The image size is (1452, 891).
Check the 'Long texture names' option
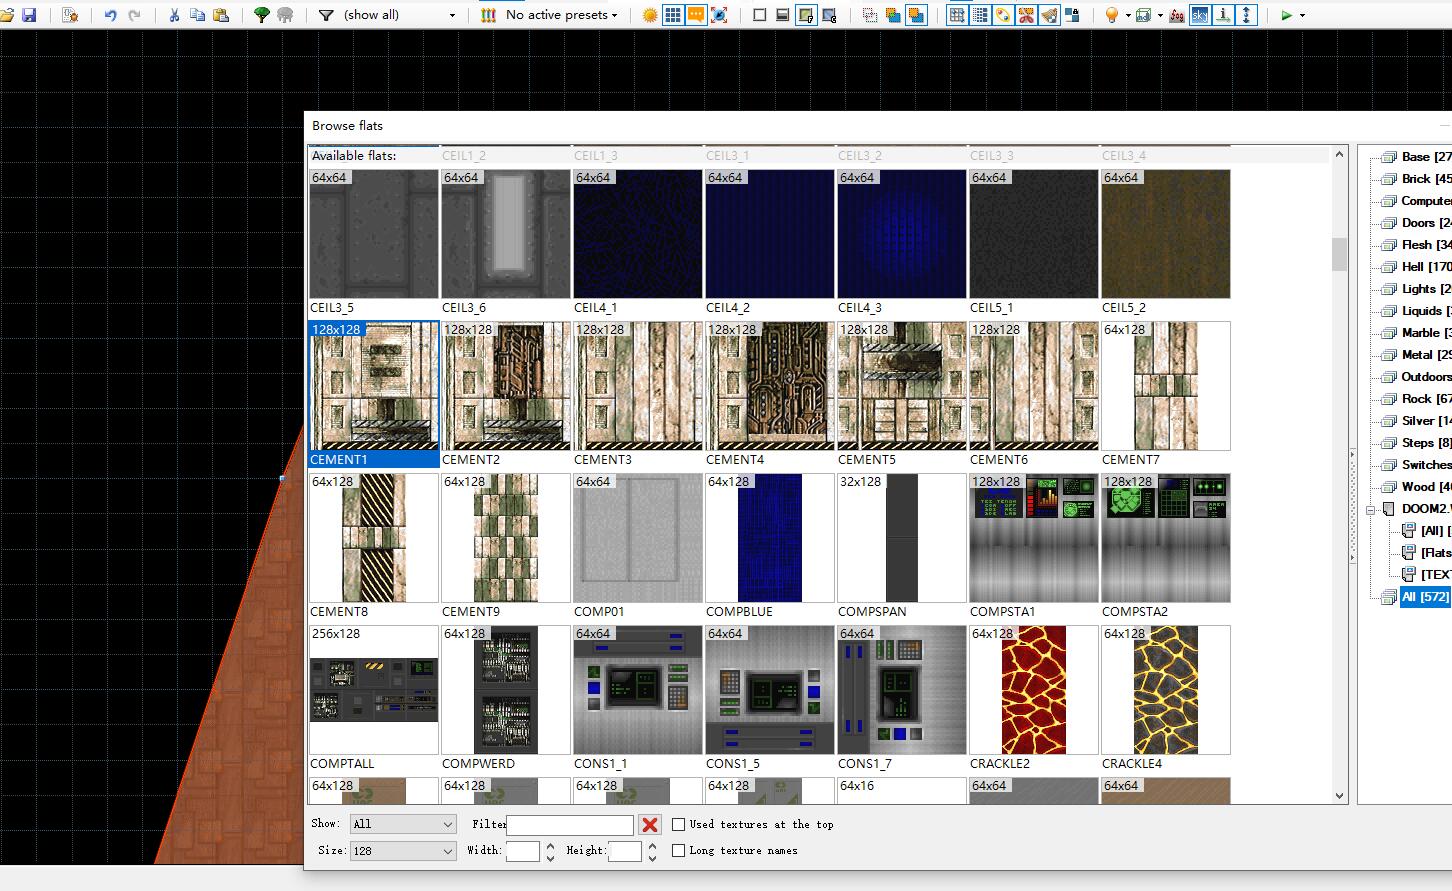679,851
